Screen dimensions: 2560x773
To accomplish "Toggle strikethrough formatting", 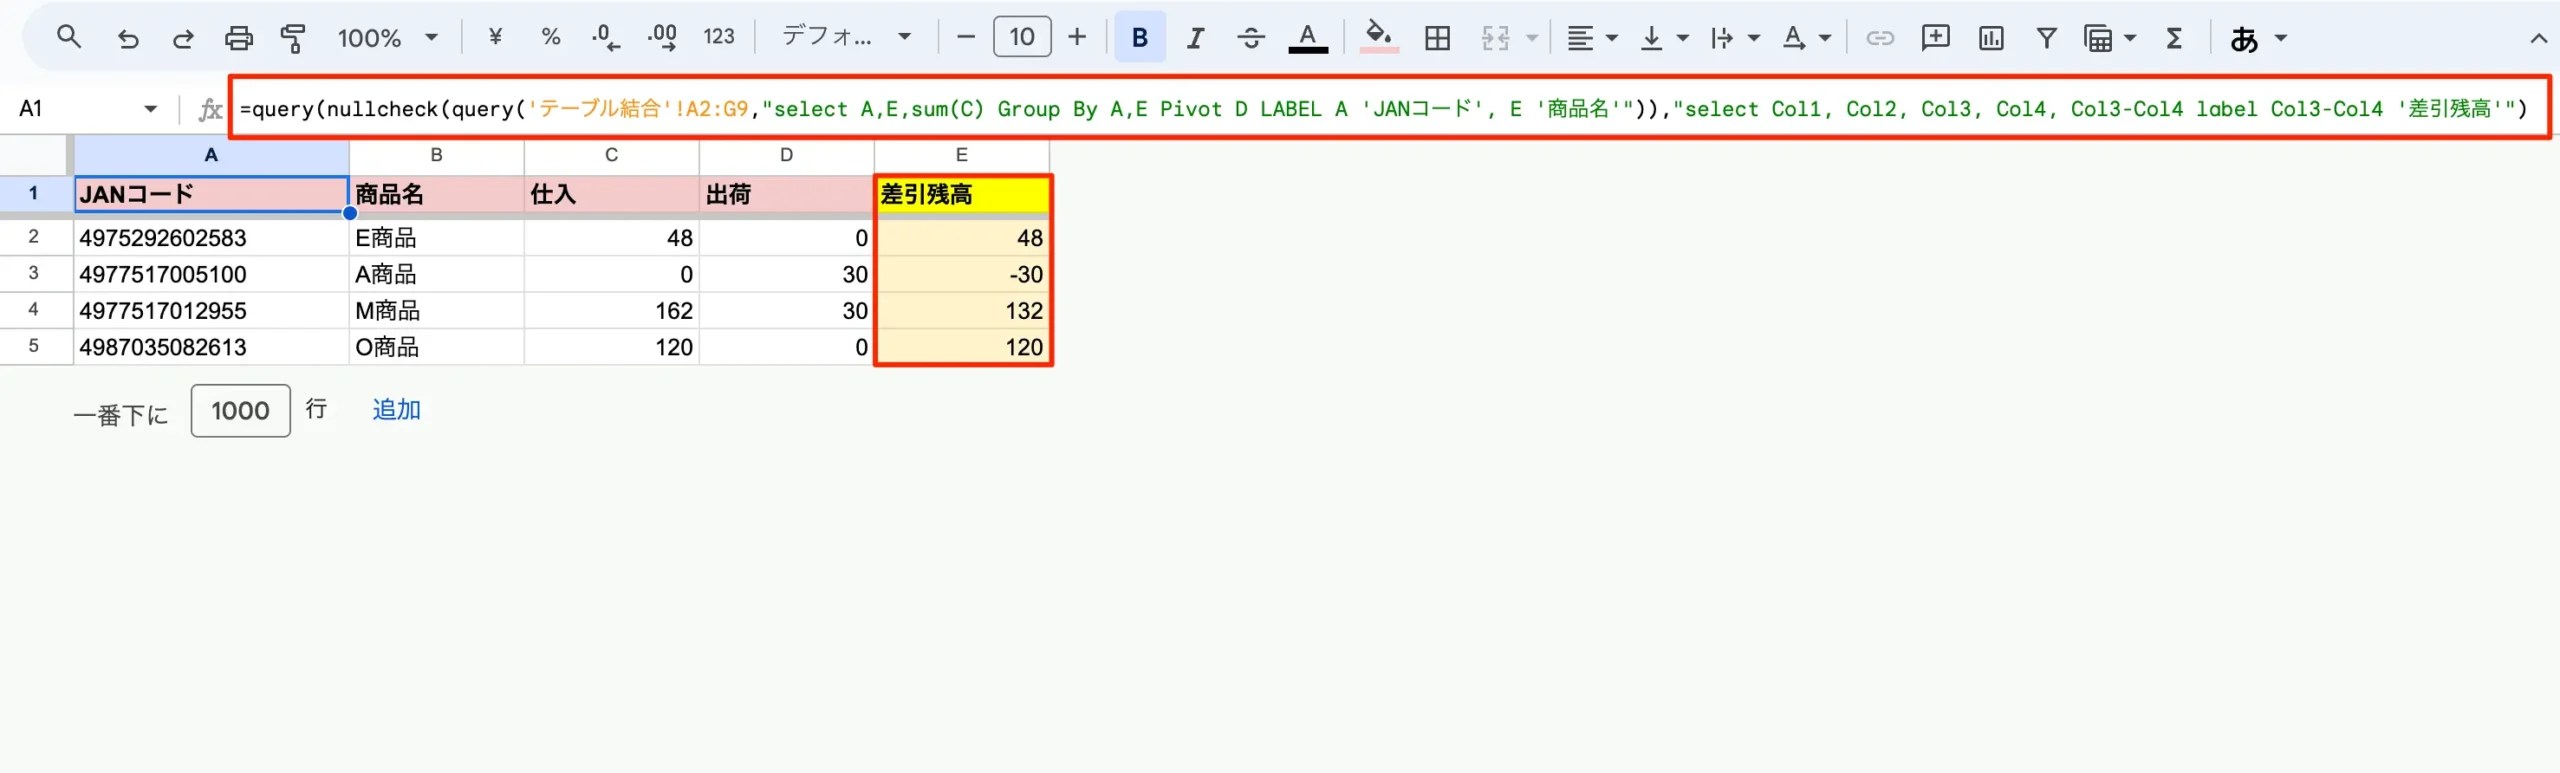I will click(1251, 38).
